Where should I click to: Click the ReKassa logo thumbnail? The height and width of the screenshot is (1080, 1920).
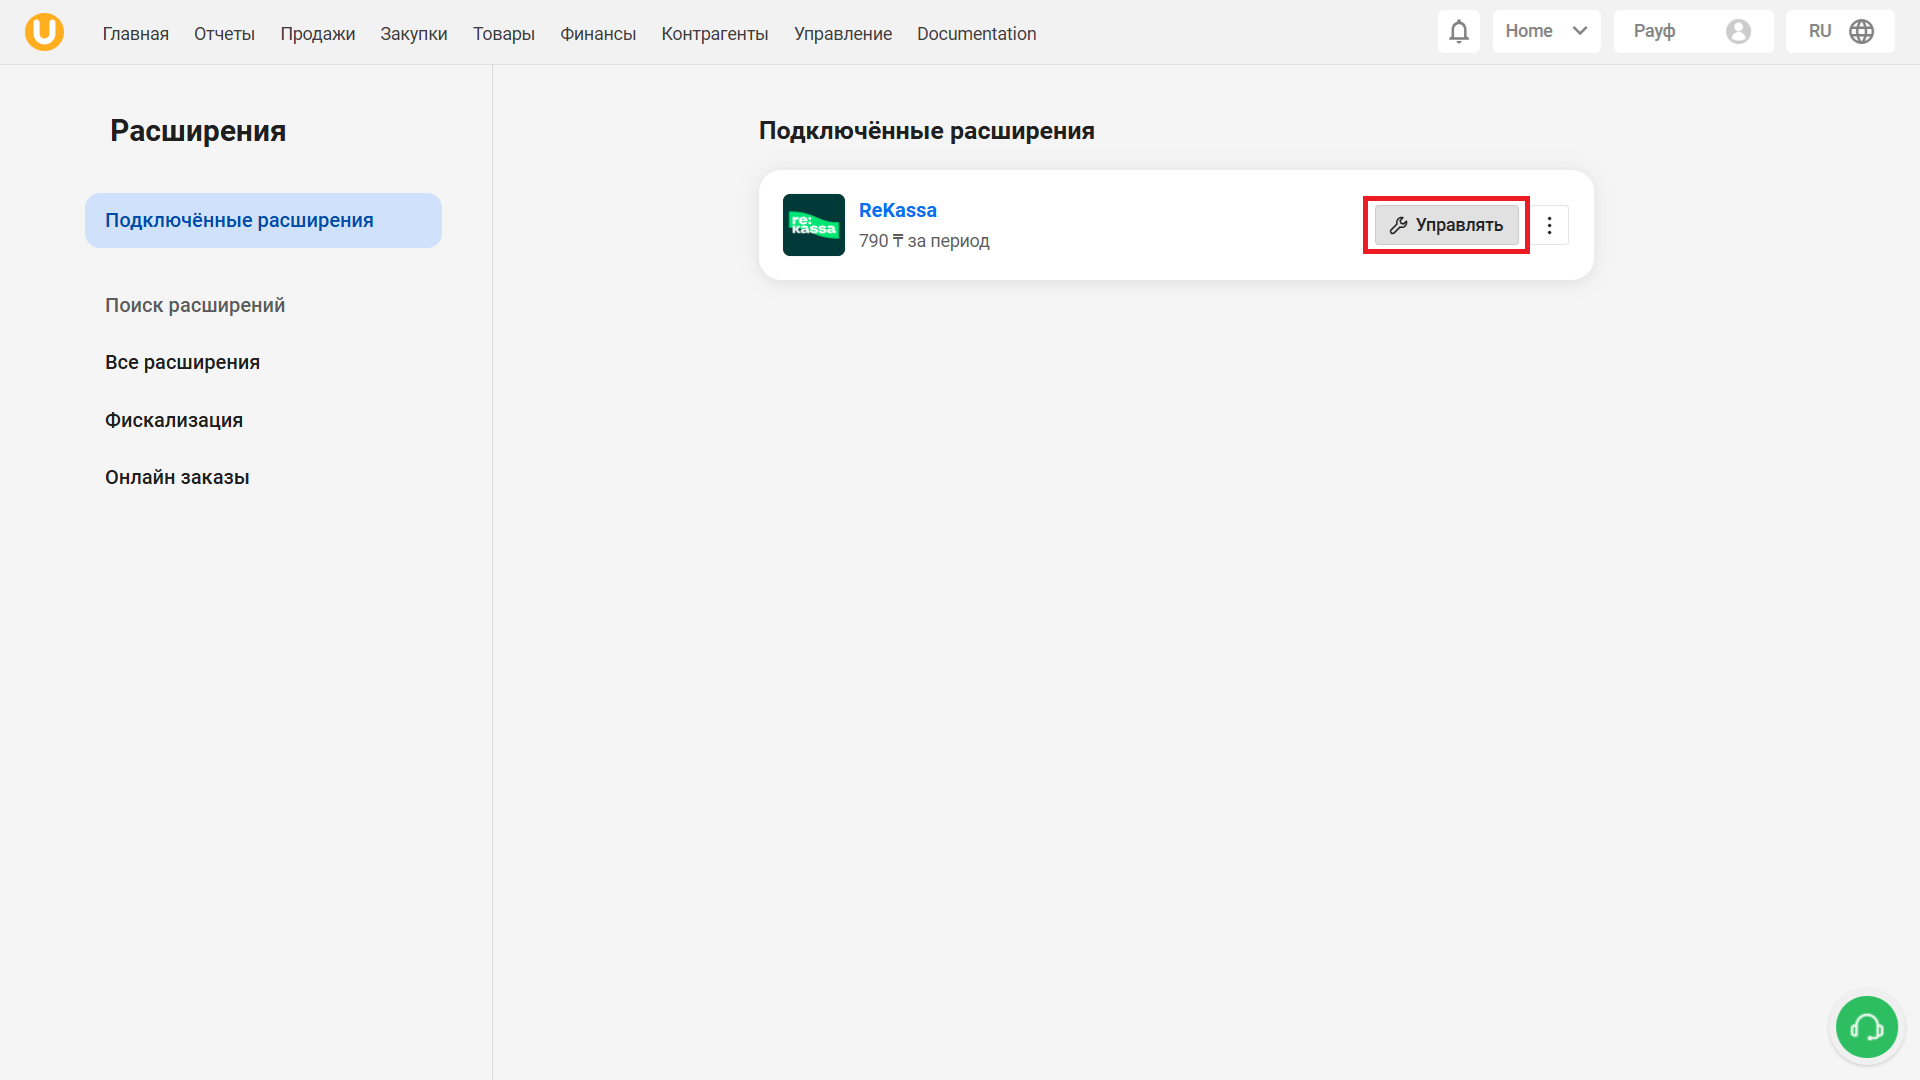click(813, 225)
